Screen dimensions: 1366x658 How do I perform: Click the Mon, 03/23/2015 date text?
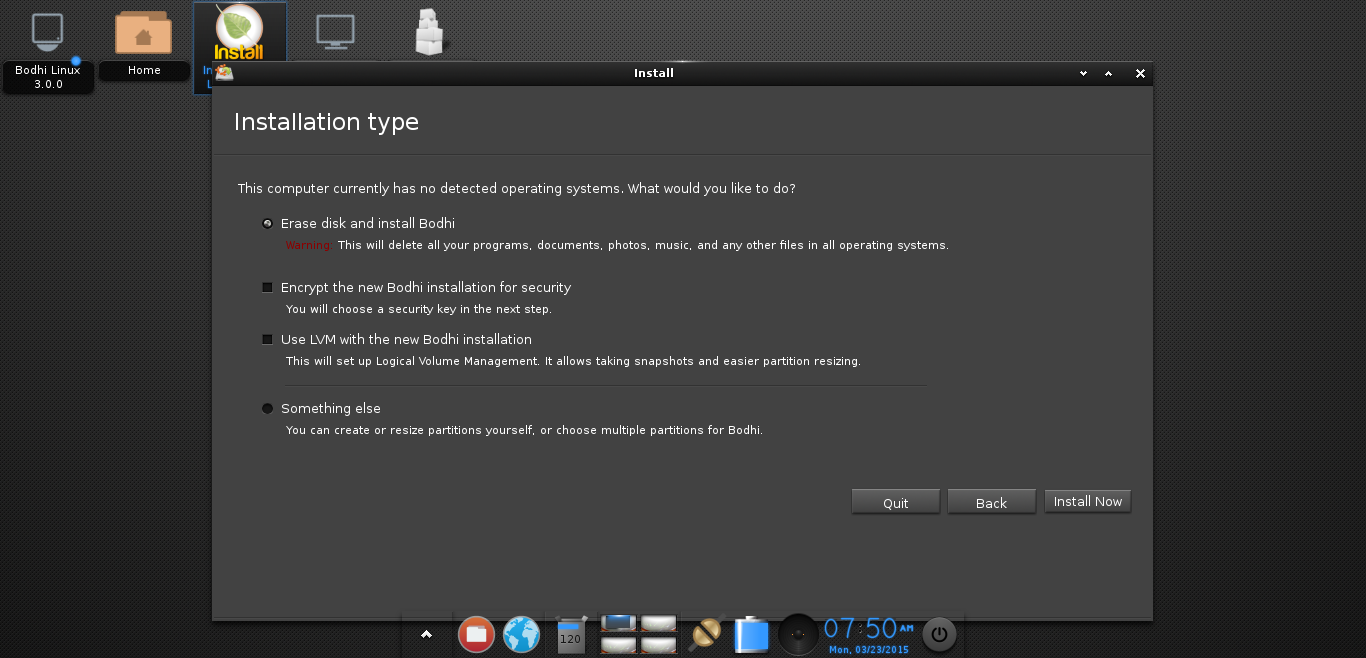(868, 649)
